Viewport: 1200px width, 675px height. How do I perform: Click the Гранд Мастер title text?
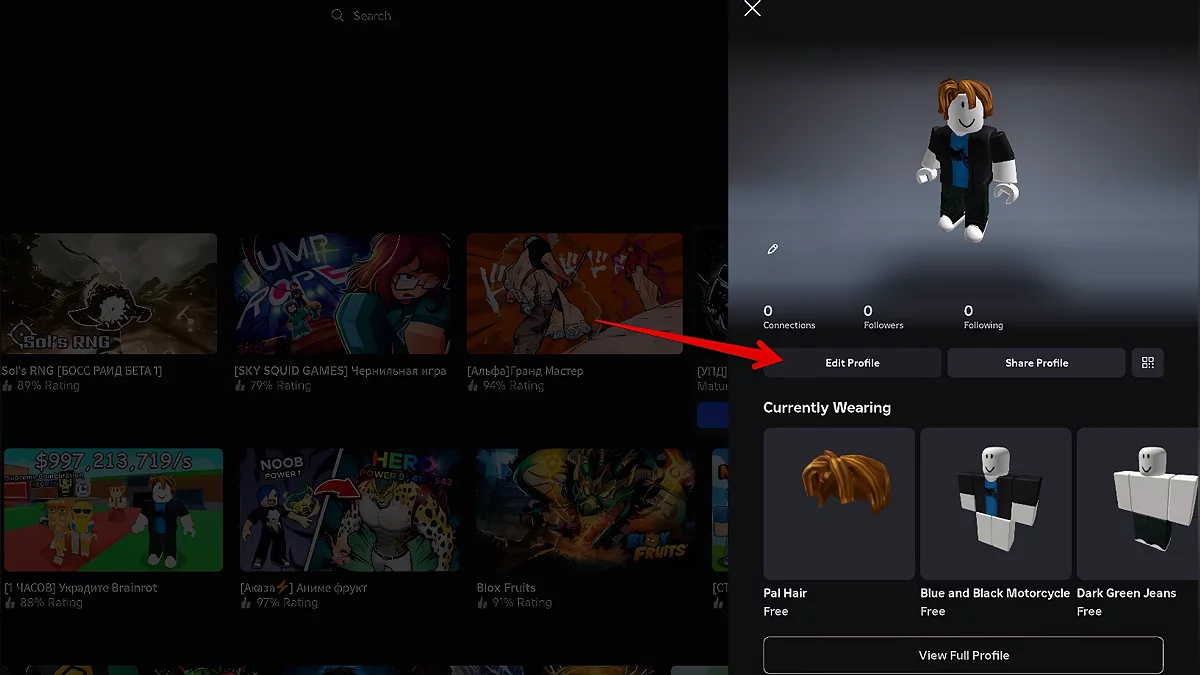(525, 371)
